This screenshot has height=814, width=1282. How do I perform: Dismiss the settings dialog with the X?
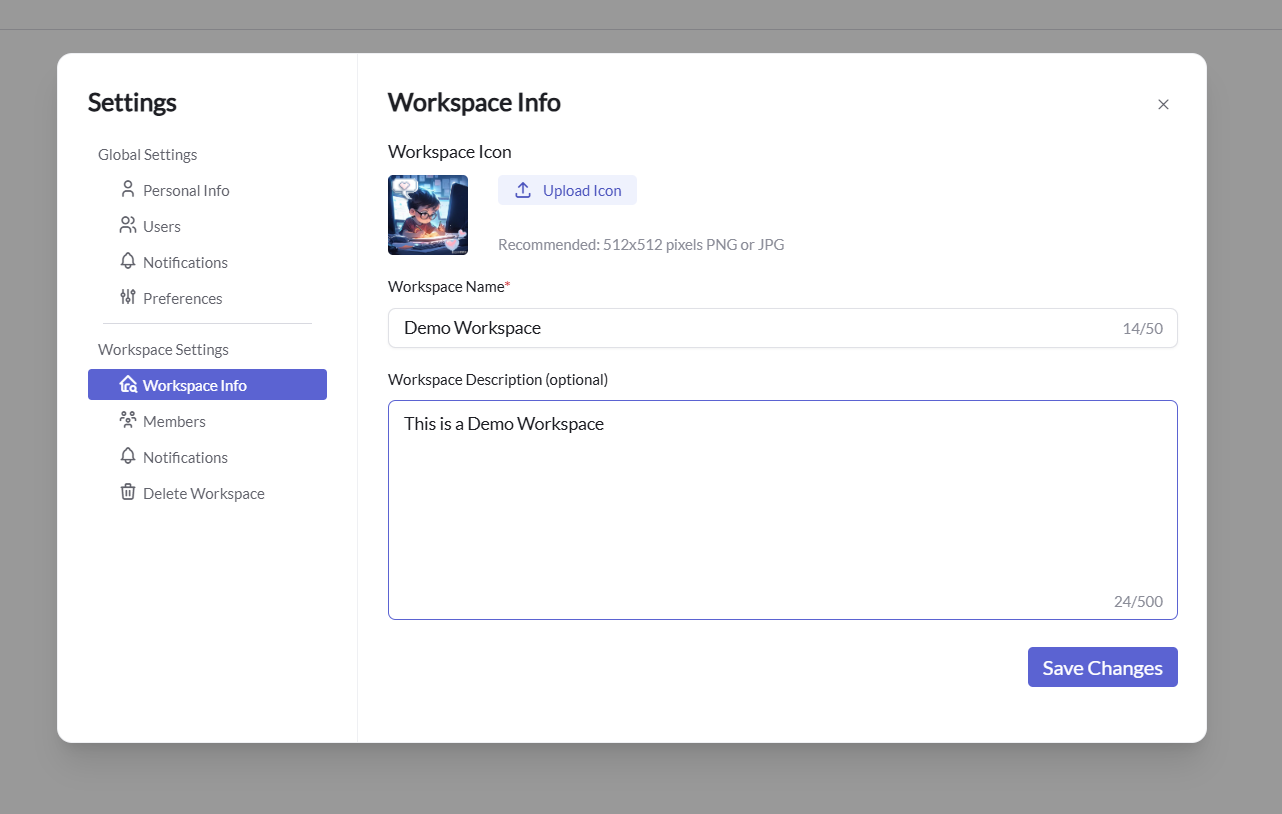point(1163,104)
